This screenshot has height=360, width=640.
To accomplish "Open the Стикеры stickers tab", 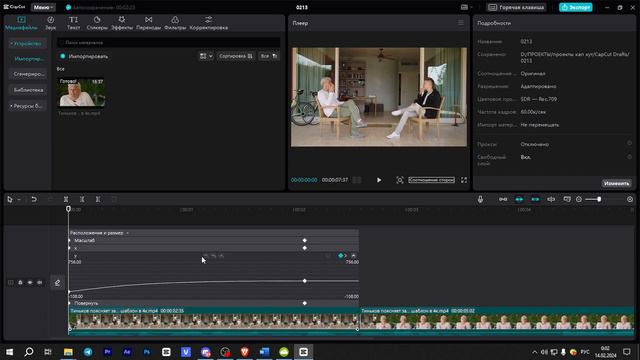I will (97, 23).
